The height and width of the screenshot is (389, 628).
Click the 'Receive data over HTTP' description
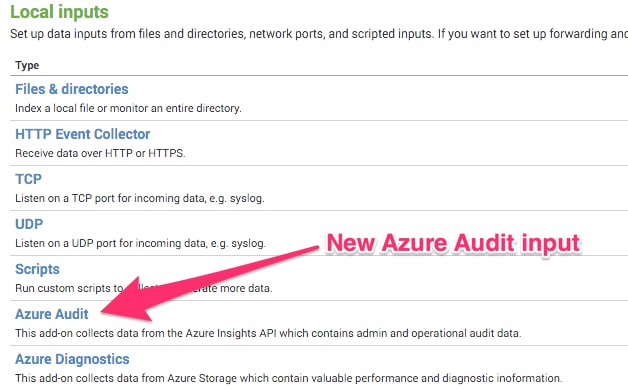pos(100,153)
